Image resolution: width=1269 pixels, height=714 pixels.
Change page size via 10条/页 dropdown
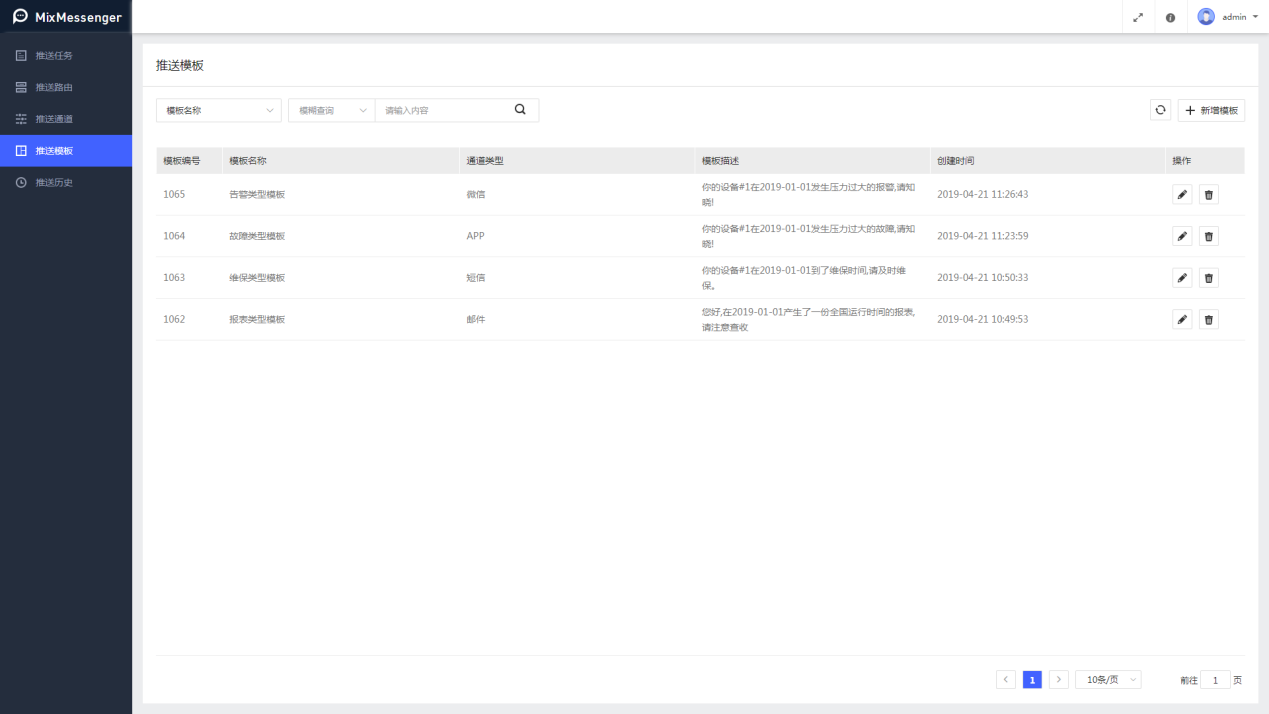pos(1108,680)
